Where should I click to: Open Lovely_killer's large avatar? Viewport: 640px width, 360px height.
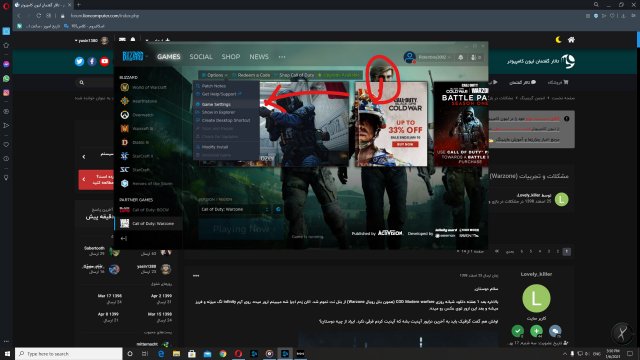(x=536, y=298)
